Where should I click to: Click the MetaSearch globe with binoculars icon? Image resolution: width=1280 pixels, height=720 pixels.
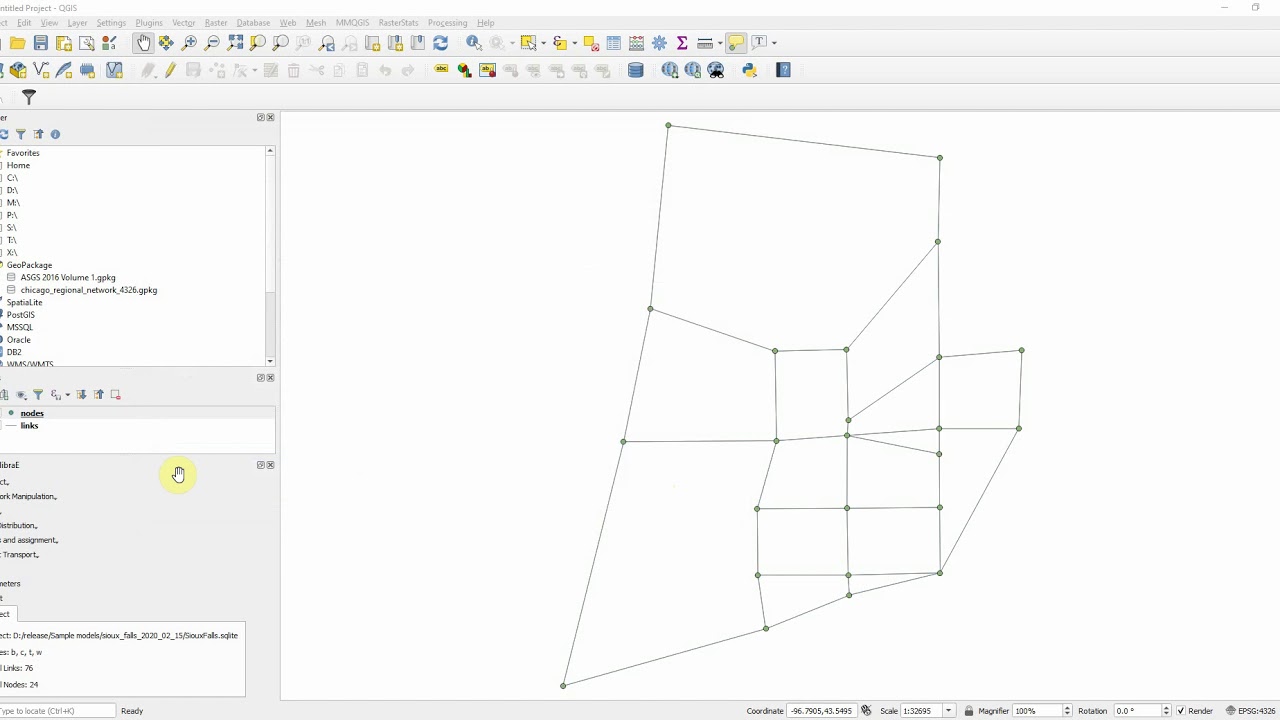click(x=715, y=70)
